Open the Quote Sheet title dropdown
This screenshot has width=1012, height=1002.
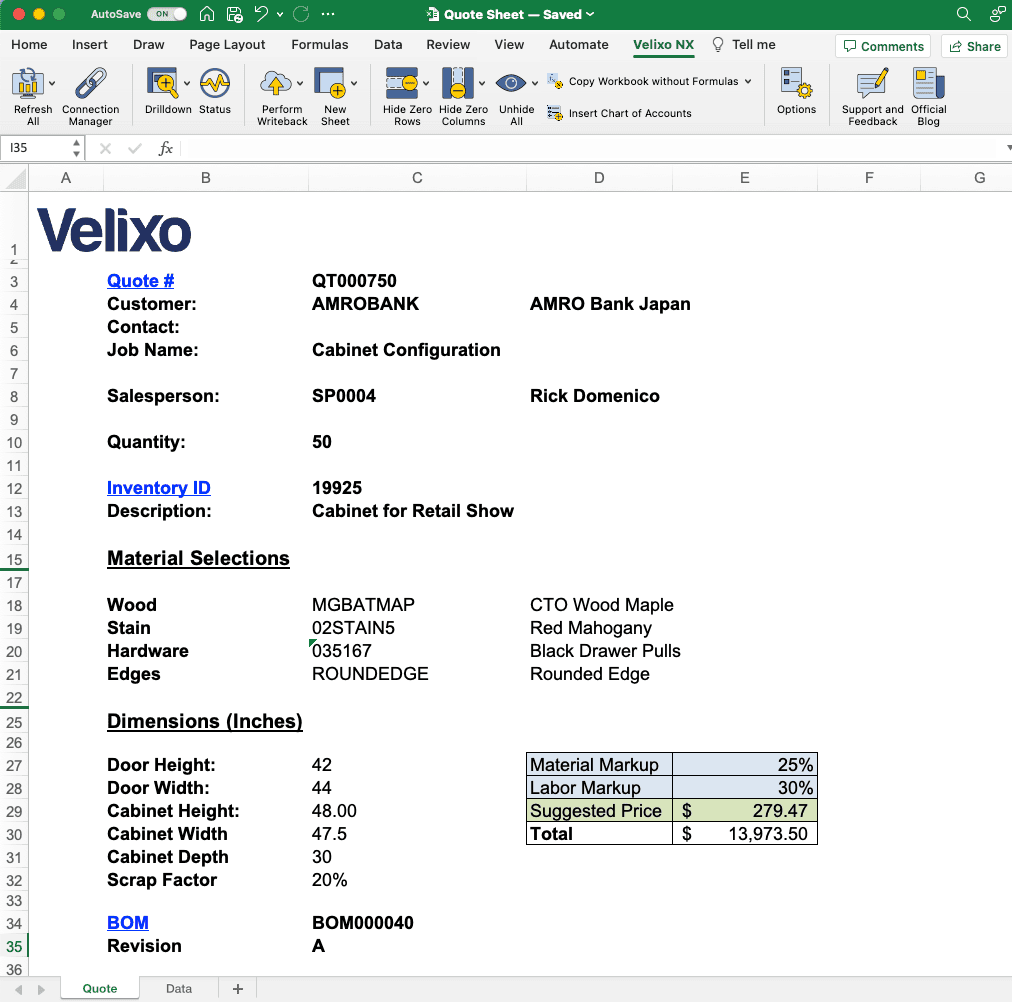tap(590, 14)
